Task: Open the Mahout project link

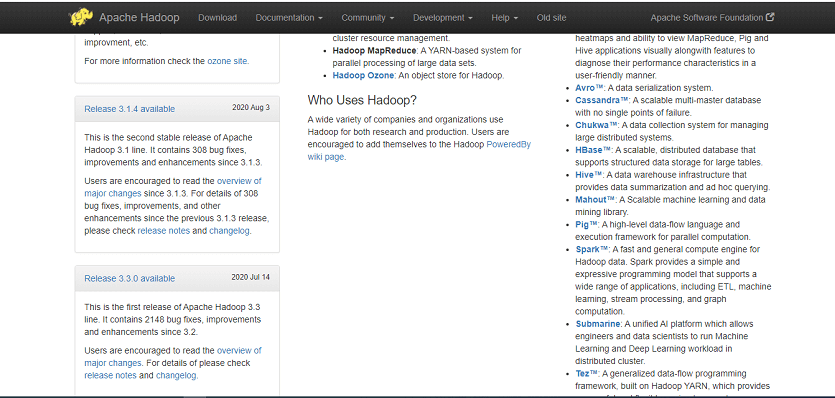Action: tap(595, 200)
